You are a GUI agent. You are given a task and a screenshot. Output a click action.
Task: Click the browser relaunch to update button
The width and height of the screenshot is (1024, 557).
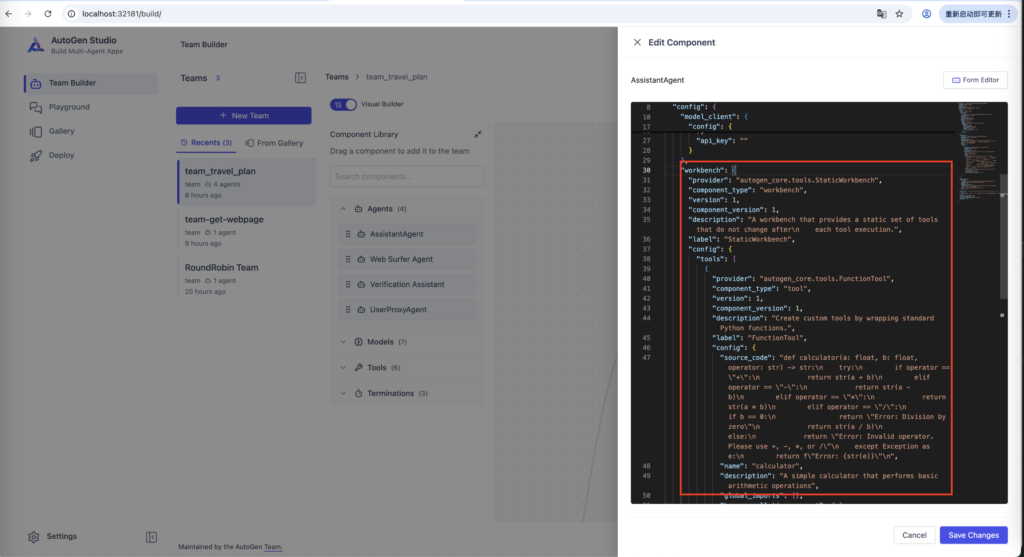[x=977, y=14]
